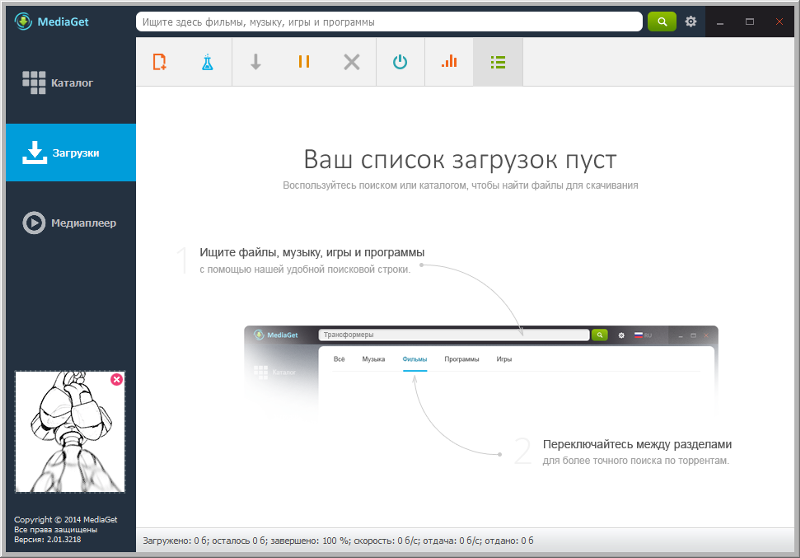This screenshot has height=558, width=800.
Task: Click the status bar download statistics text
Action: point(338,541)
